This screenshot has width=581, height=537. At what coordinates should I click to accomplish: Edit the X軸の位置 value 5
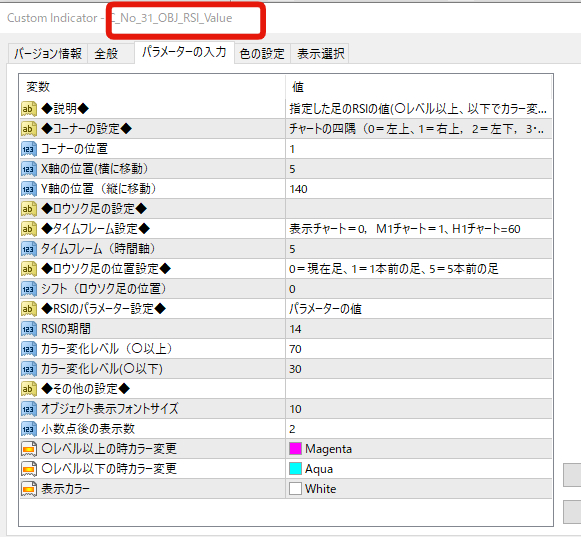point(419,169)
